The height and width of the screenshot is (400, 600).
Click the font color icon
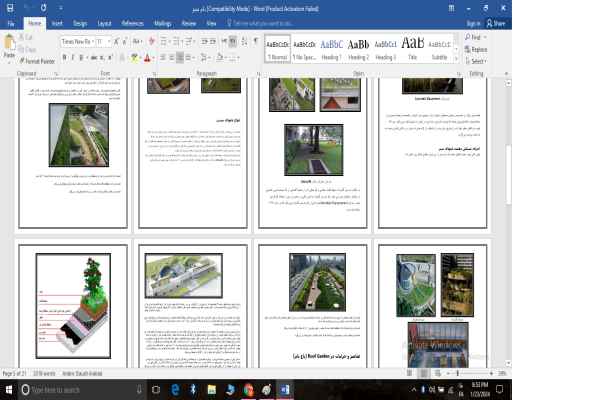[x=147, y=57]
